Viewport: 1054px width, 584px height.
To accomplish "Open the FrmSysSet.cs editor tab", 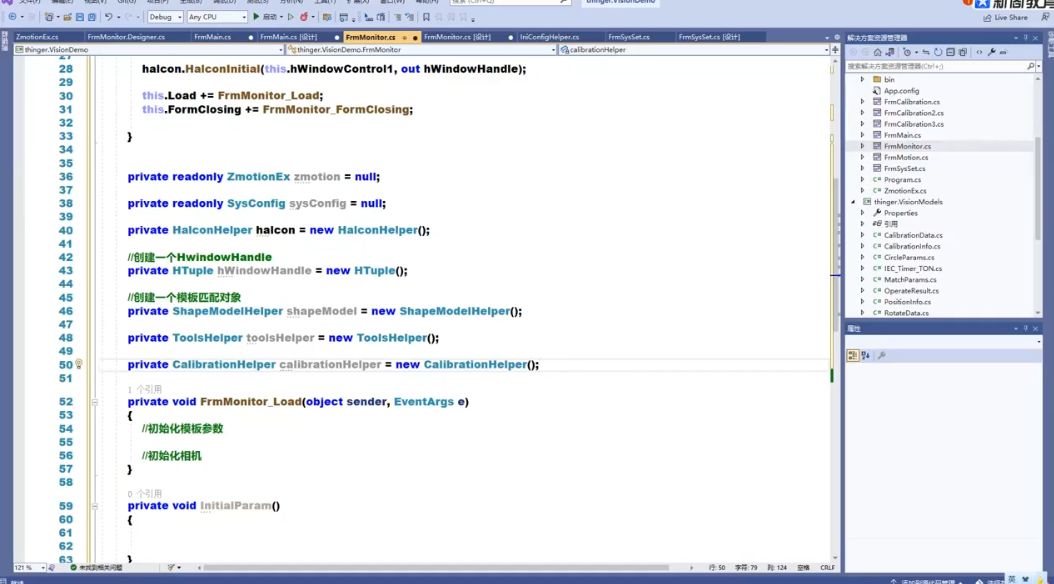I will point(628,37).
